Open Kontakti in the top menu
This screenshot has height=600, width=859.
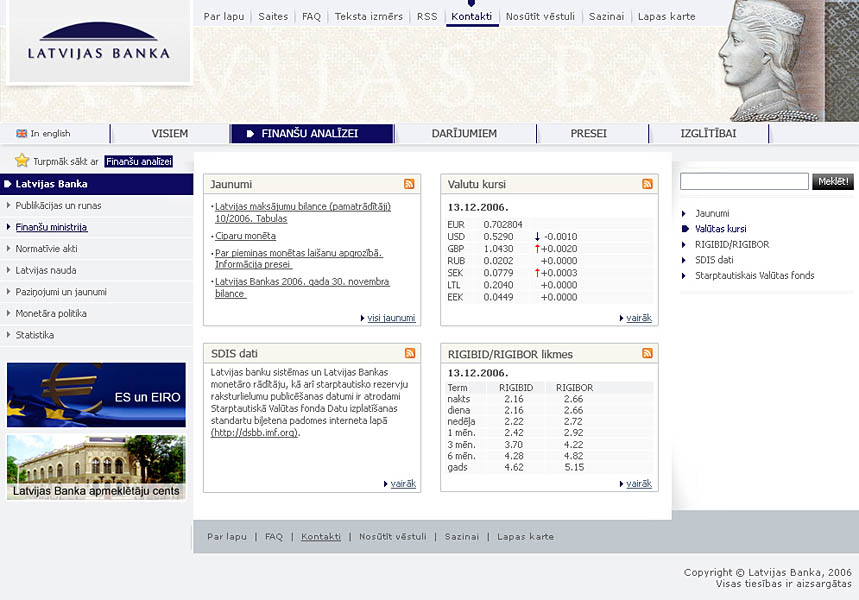(x=472, y=16)
